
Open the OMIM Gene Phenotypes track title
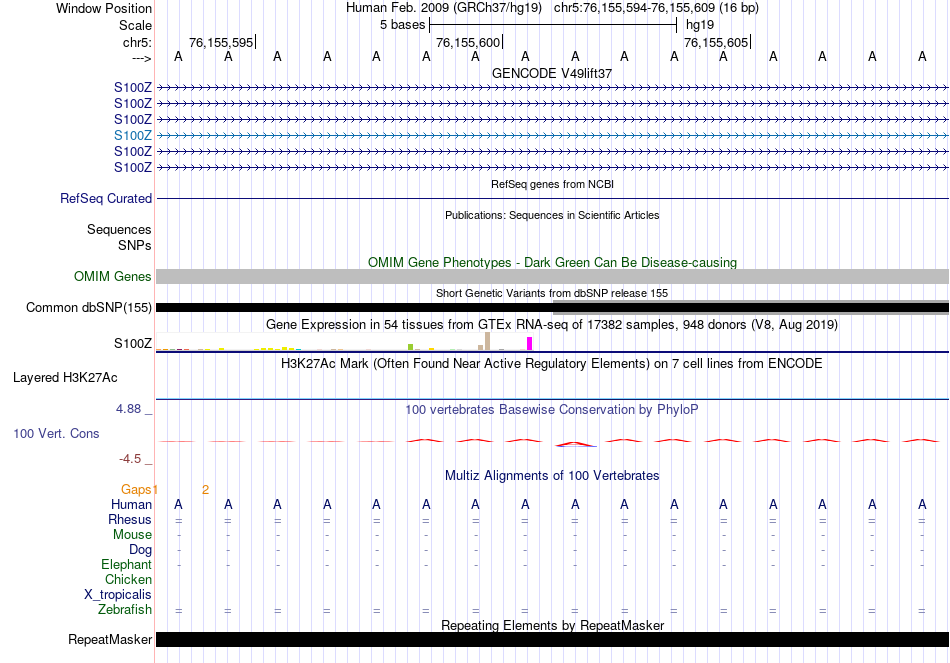point(552,262)
